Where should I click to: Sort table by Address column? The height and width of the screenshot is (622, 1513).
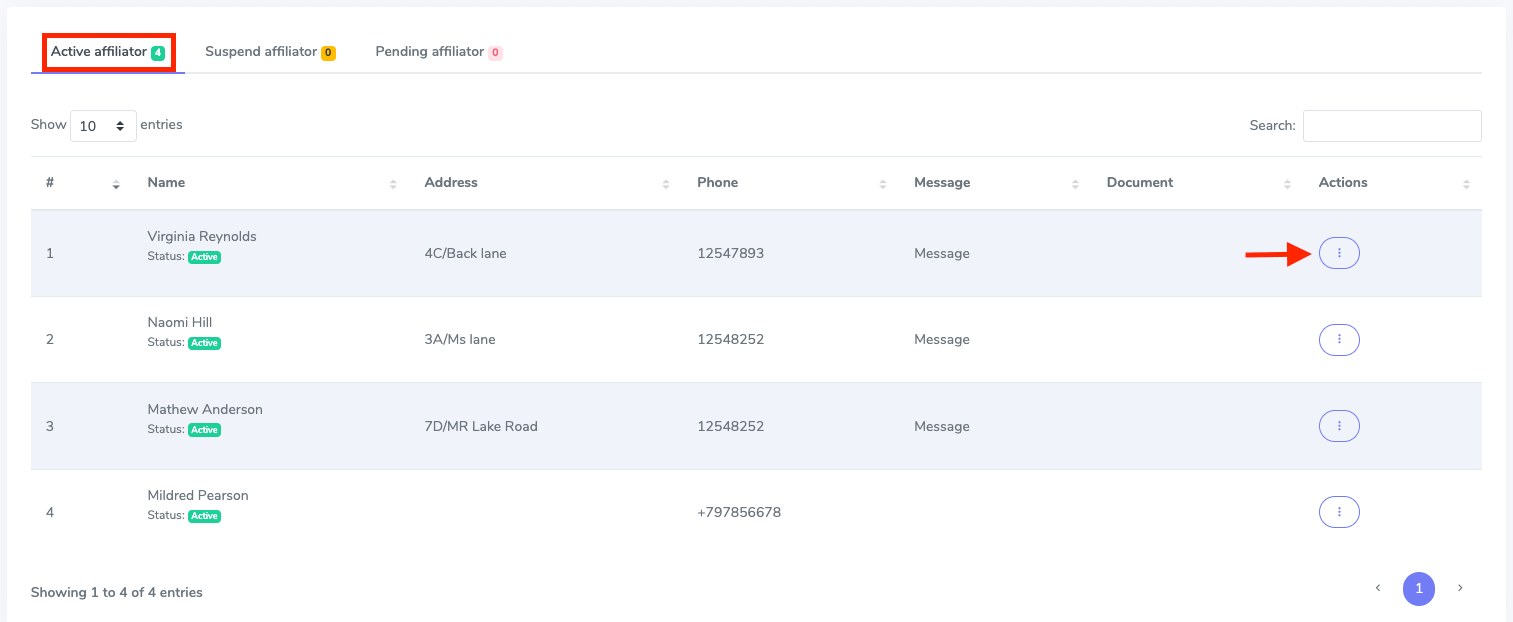pyautogui.click(x=451, y=183)
